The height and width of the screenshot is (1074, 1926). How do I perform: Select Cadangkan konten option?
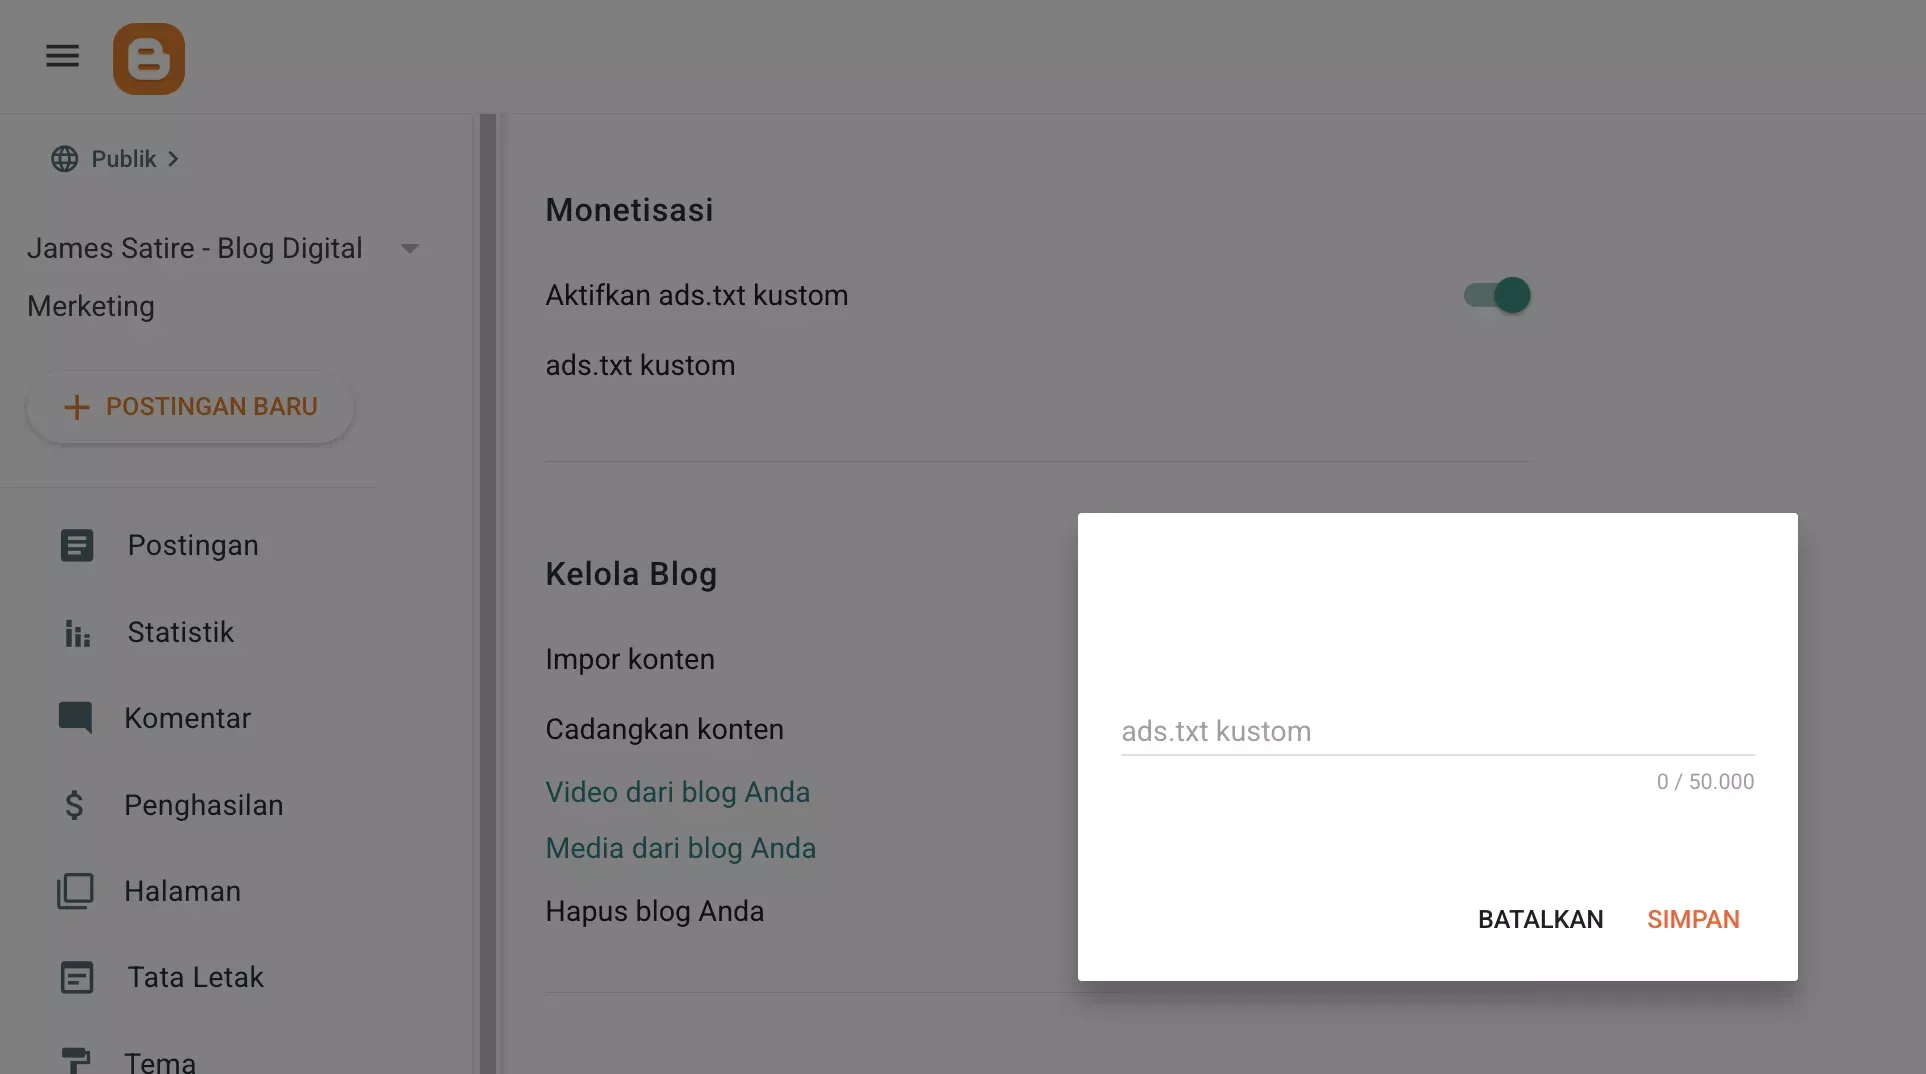coord(665,729)
